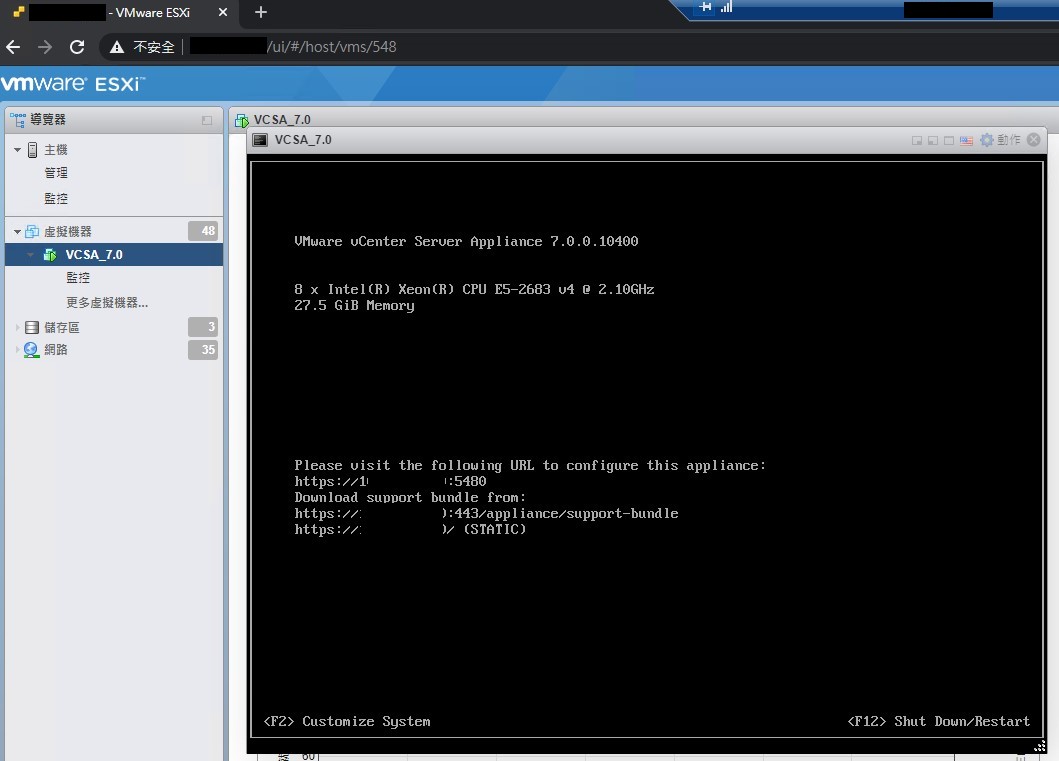
Task: Close the VMware ESXi browser tab
Action: [x=223, y=12]
